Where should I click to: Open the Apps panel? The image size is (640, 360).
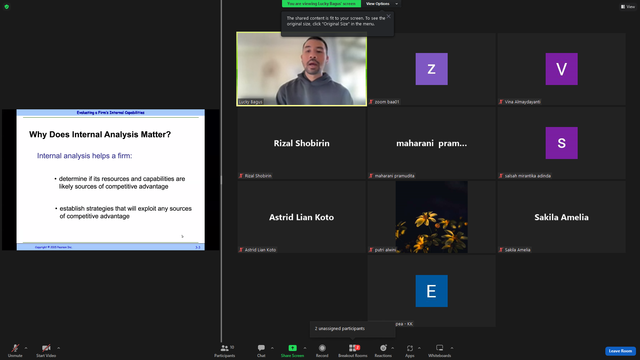410,350
